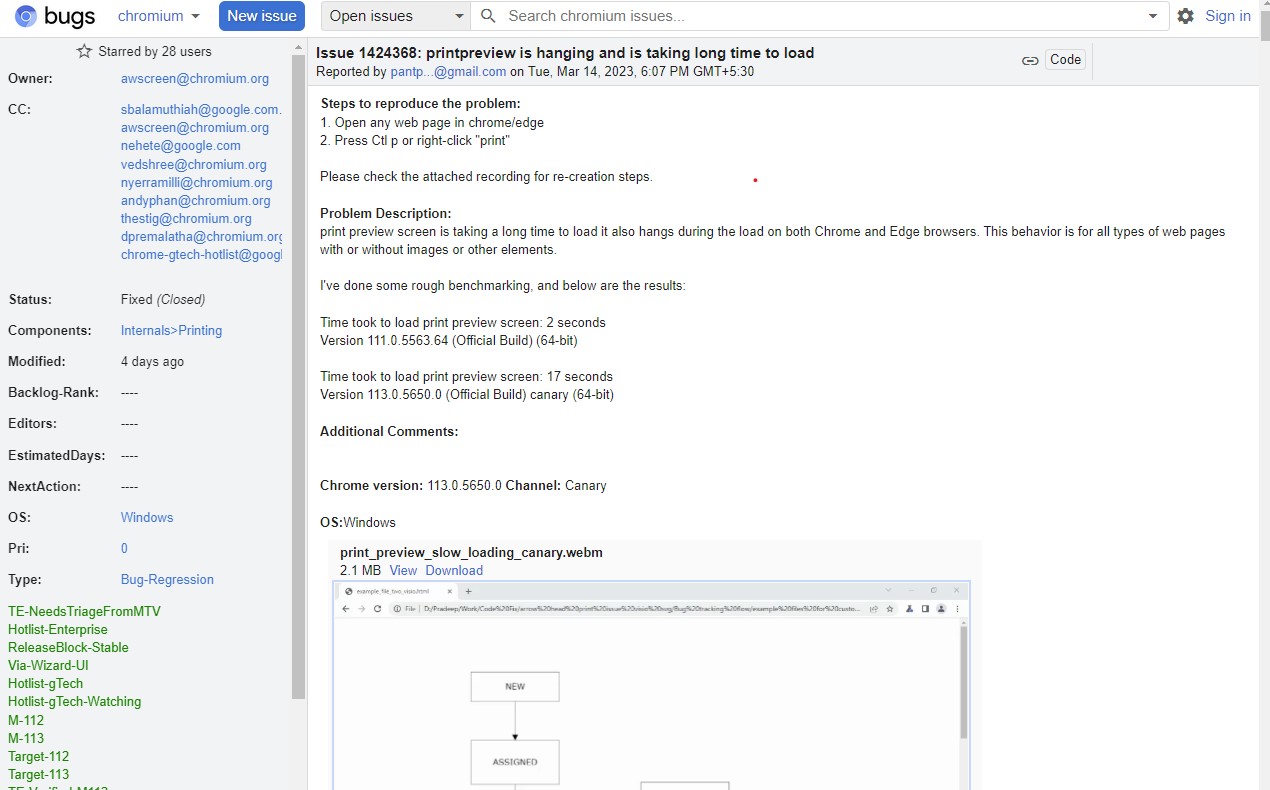Screen dimensions: 1270x790
Task: Open search options dropdown arrow
Action: click(1154, 16)
